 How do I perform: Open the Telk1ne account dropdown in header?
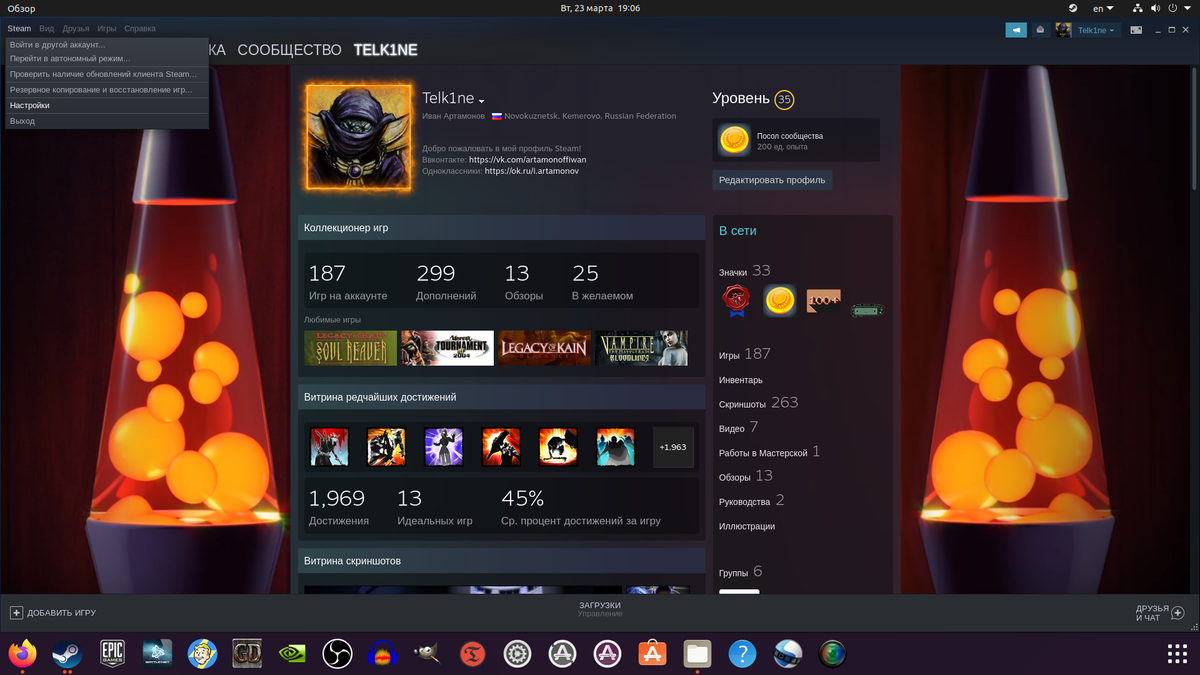1095,30
